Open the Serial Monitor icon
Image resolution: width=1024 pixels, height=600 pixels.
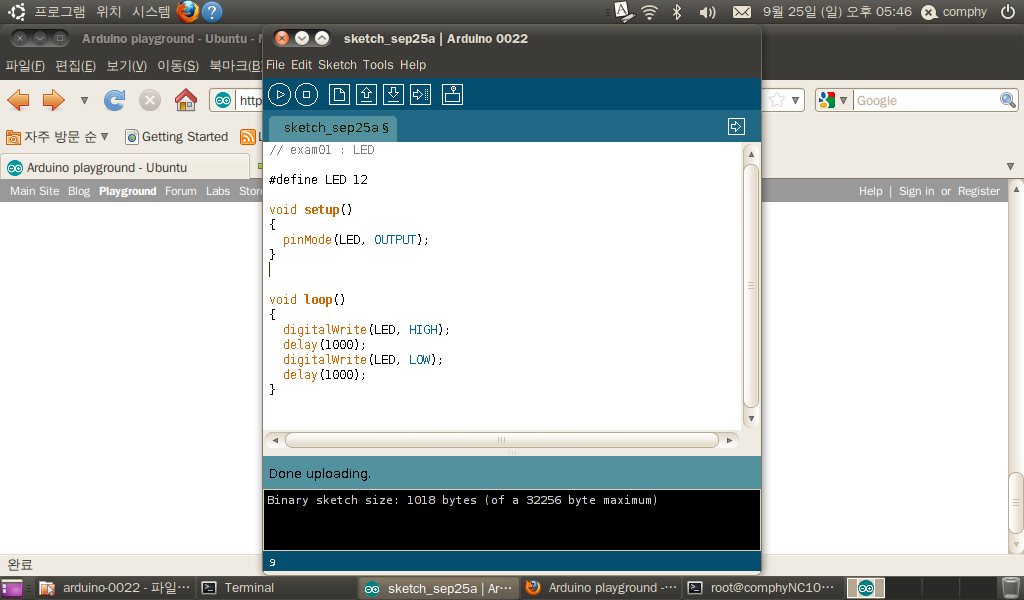tap(452, 95)
